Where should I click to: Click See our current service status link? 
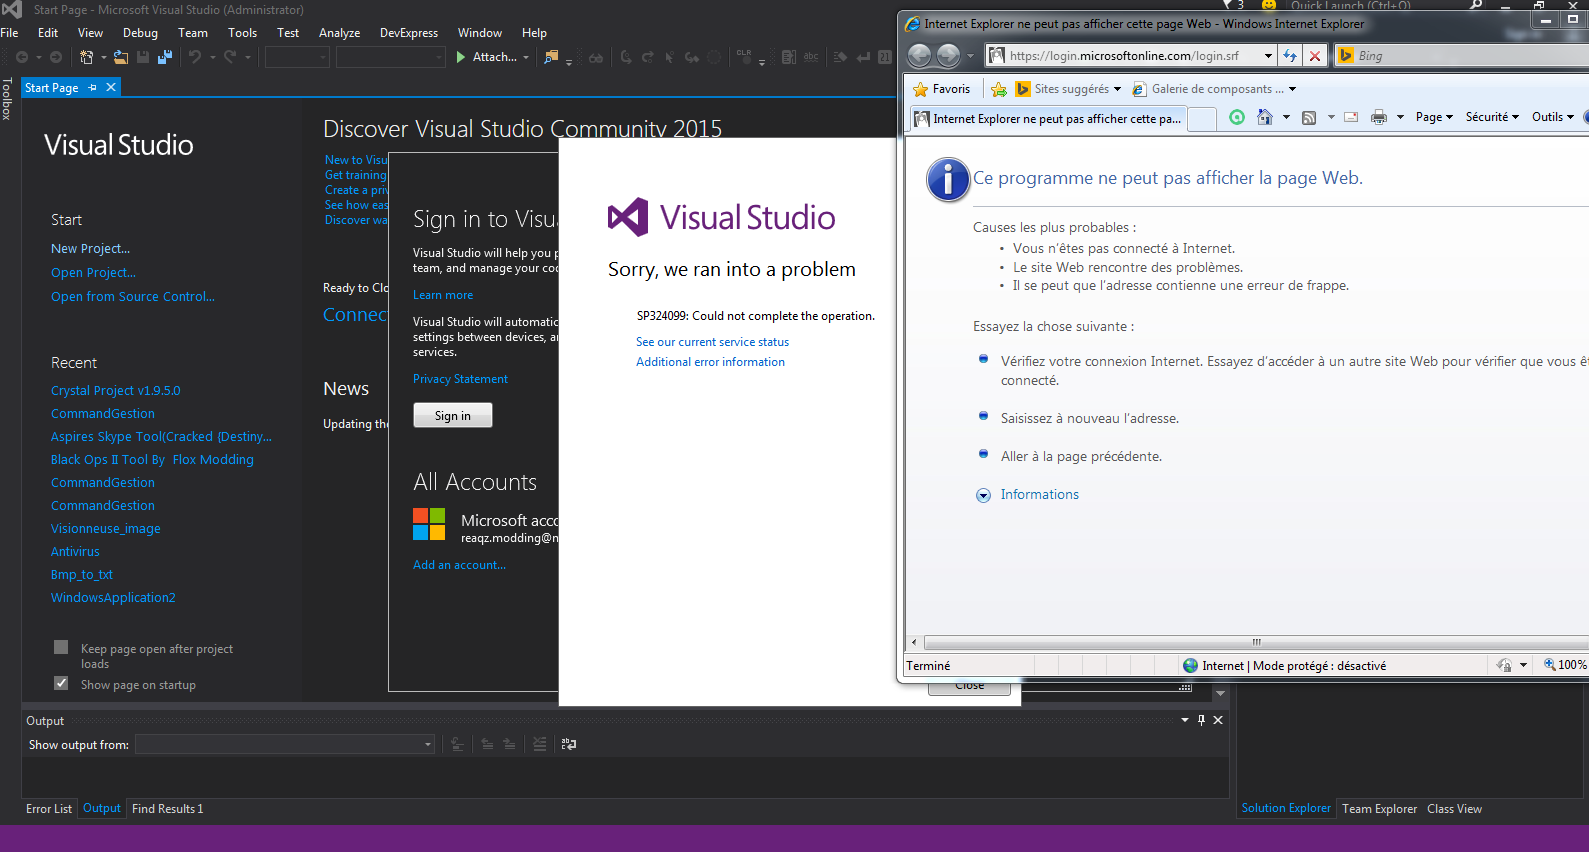(x=712, y=342)
